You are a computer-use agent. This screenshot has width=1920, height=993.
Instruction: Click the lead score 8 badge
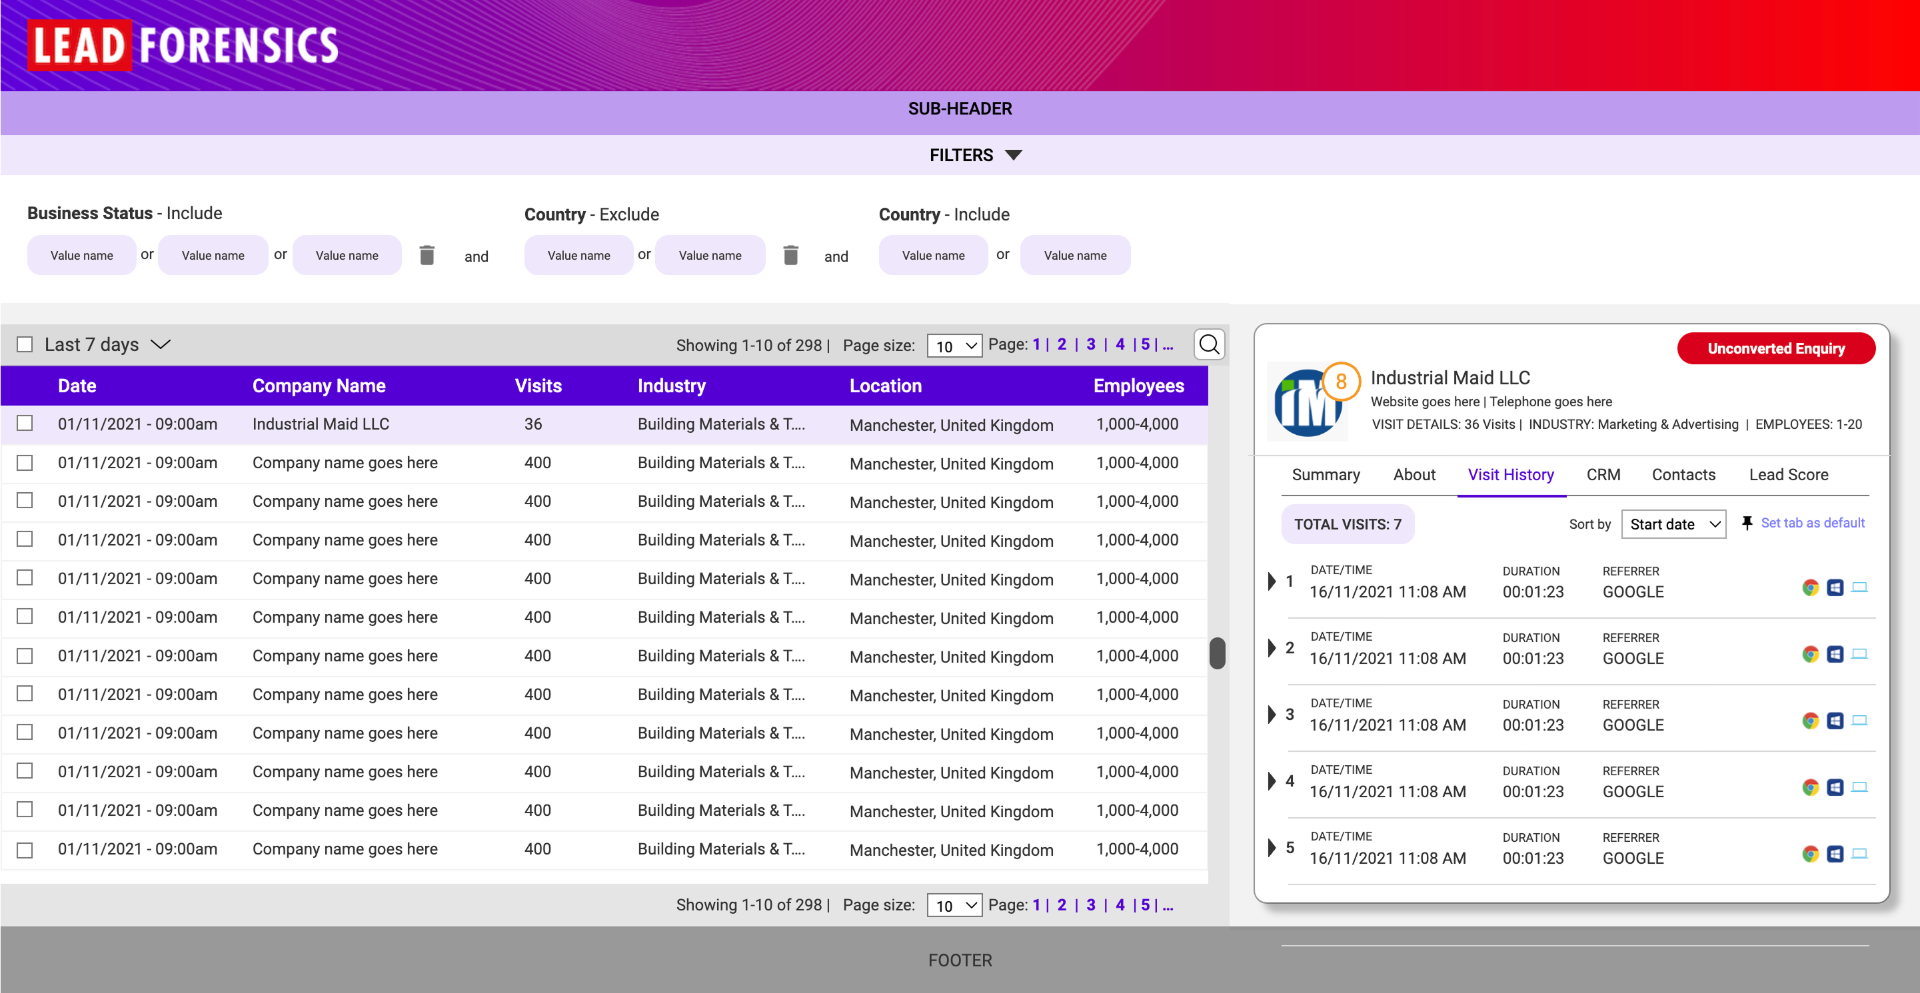(x=1341, y=381)
